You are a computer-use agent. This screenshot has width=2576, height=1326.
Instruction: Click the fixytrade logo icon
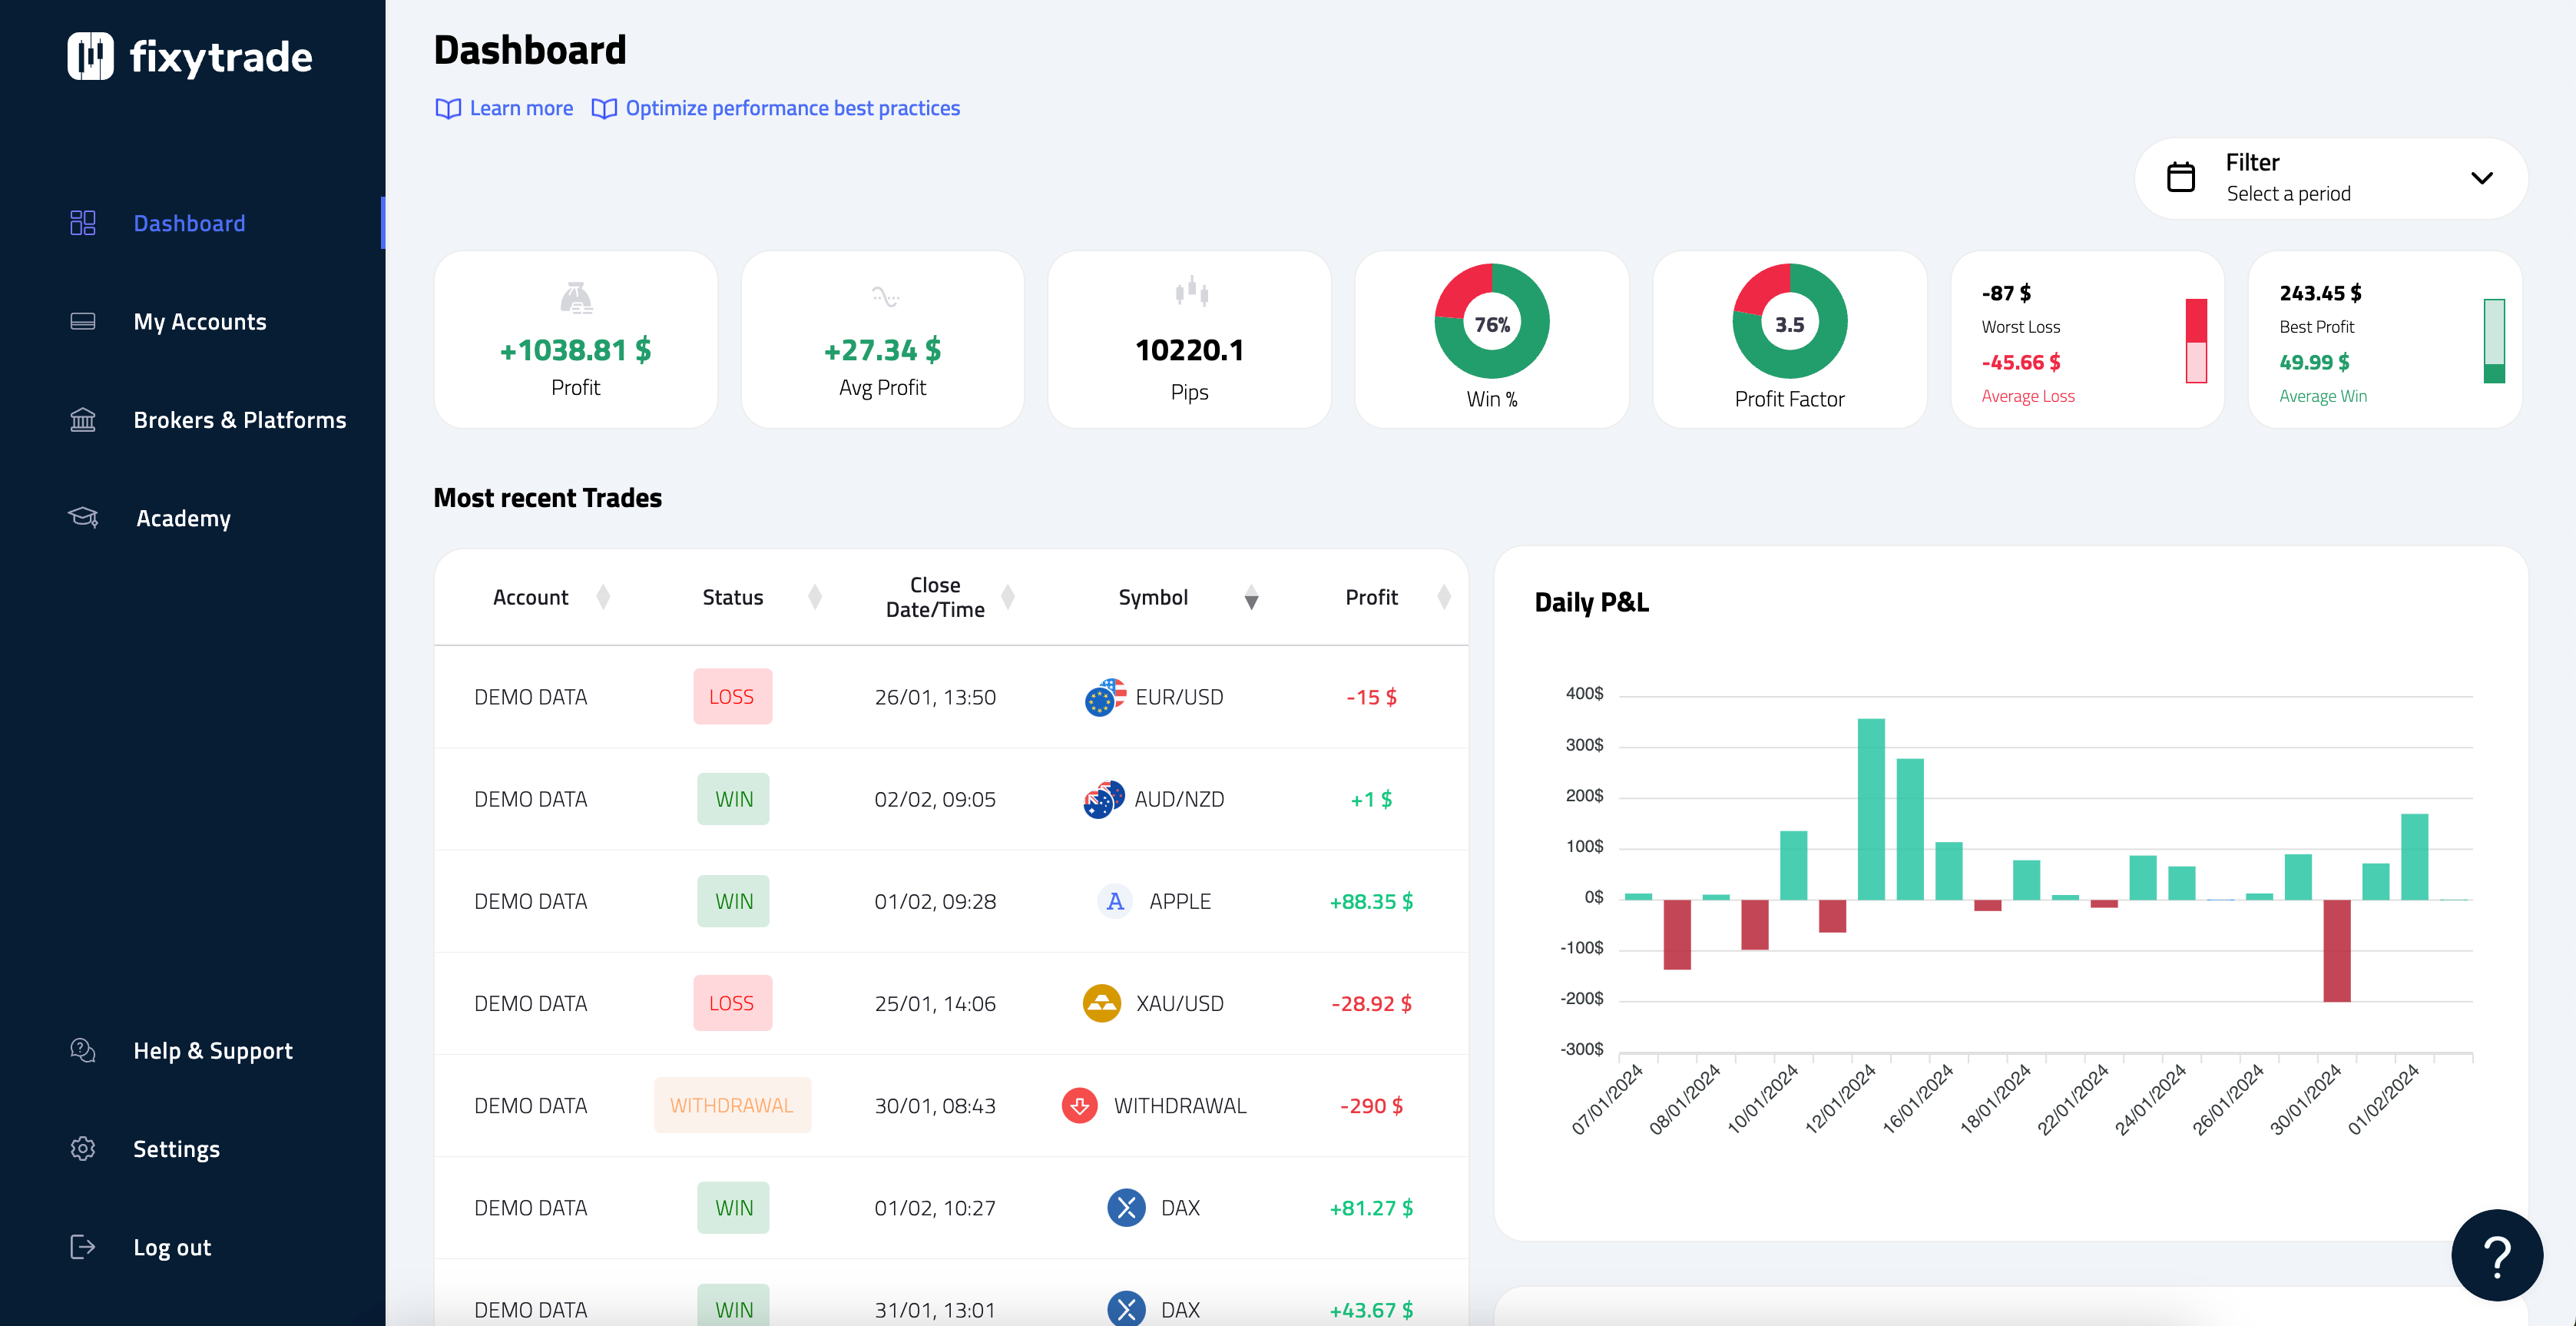click(90, 56)
